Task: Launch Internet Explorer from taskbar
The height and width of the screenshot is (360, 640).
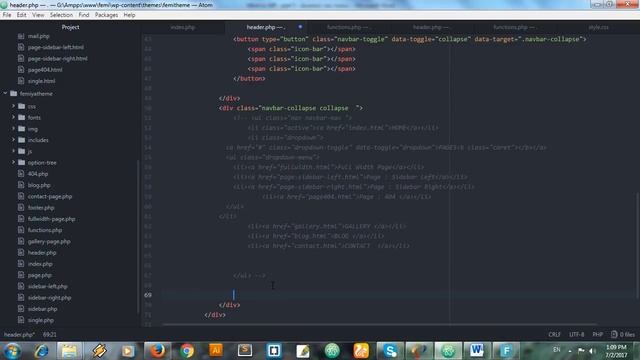Action: tap(41, 351)
